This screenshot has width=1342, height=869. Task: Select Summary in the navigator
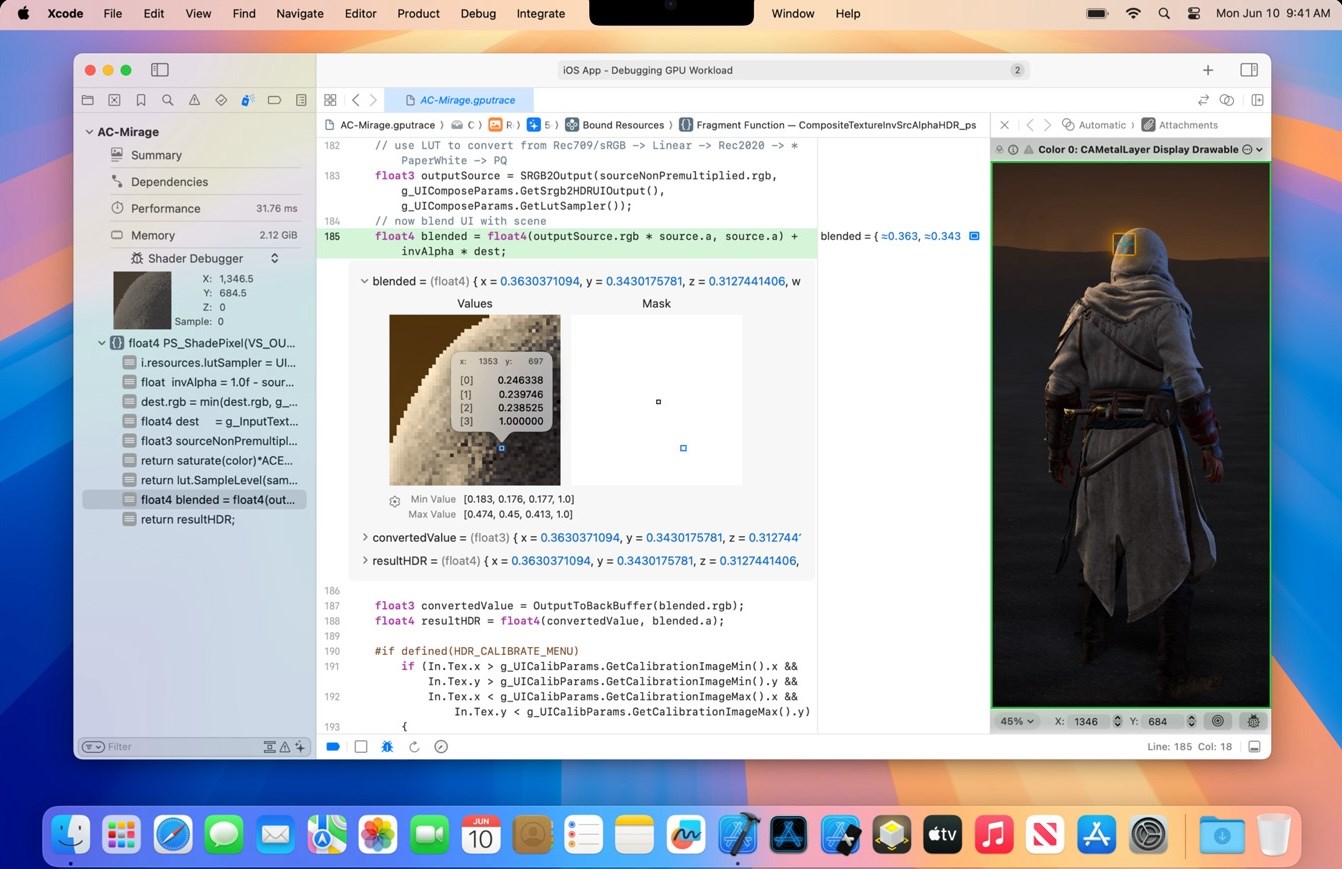coord(156,155)
